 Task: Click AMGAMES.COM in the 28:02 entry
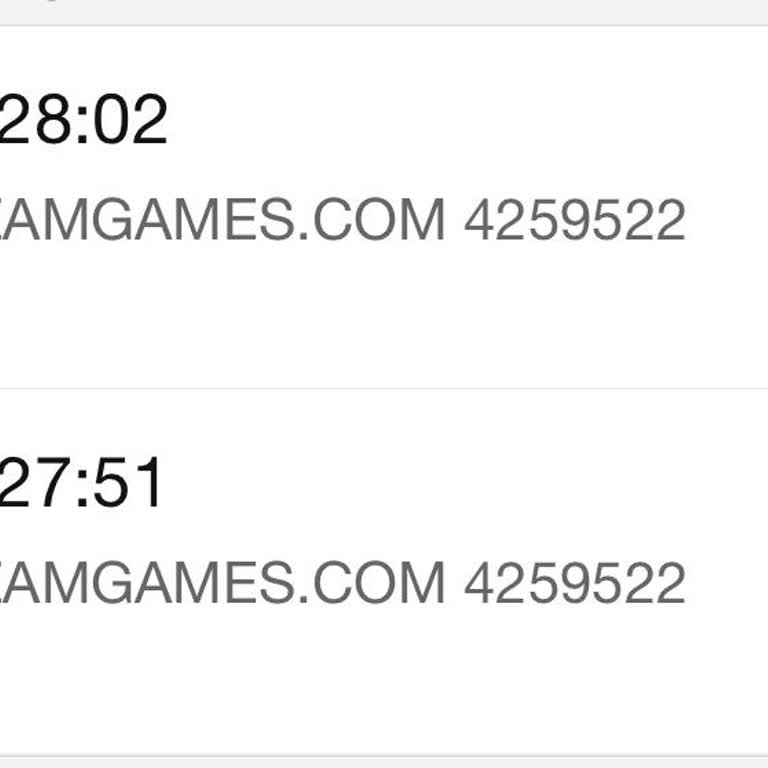pos(220,220)
